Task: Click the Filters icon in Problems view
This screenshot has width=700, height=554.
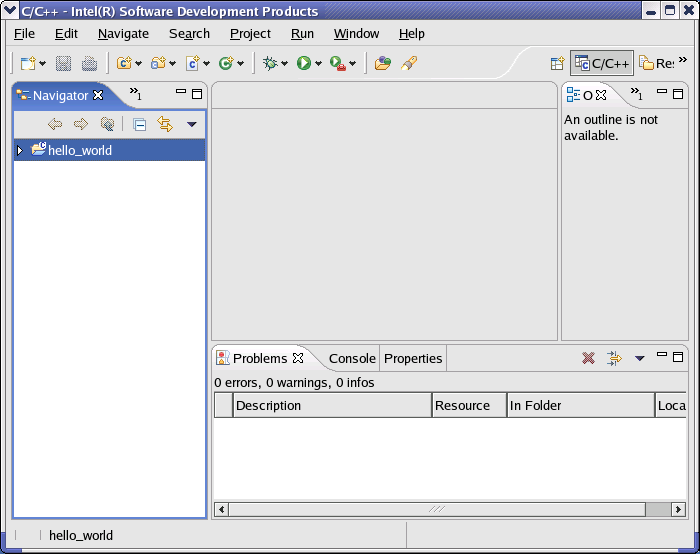Action: [614, 358]
